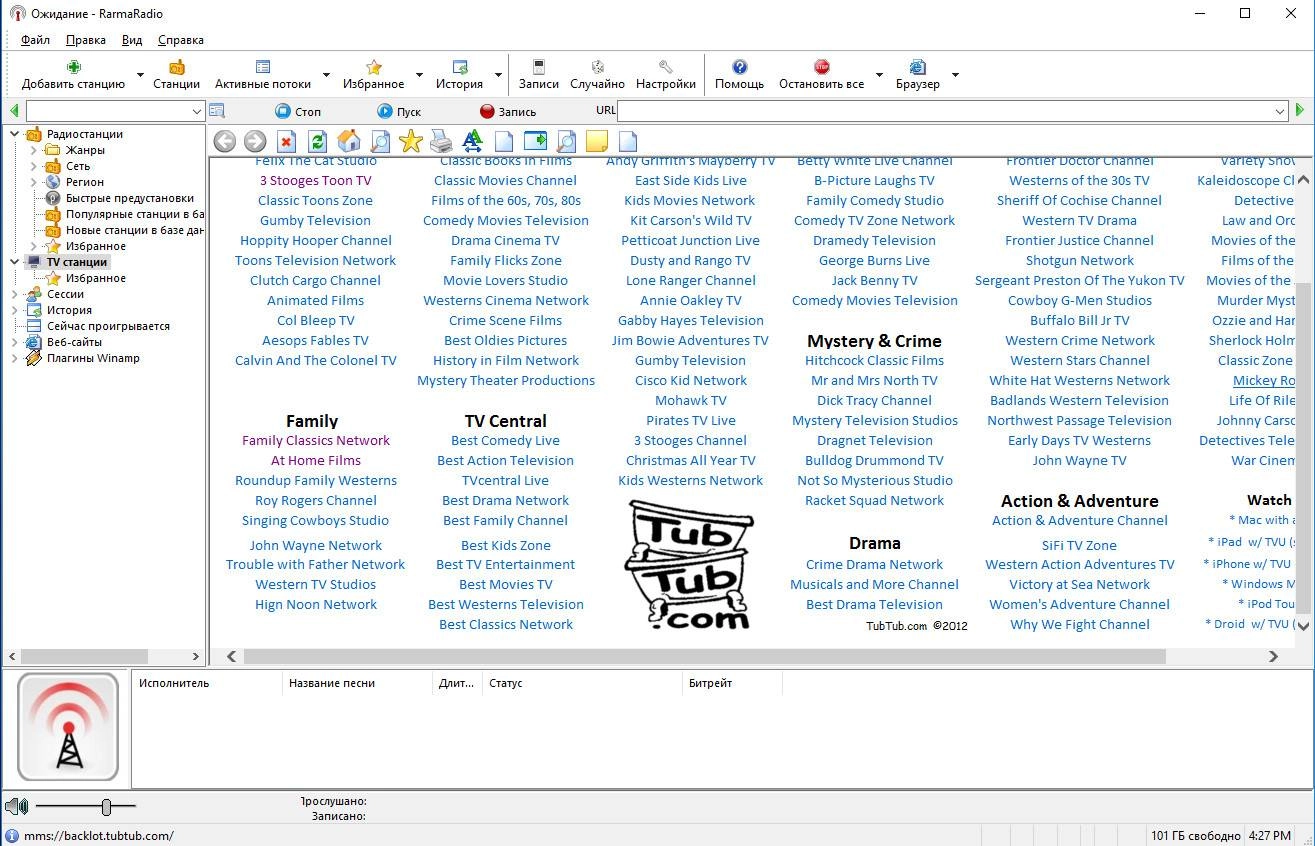Select Веб-сайты in the tree
Image resolution: width=1315 pixels, height=846 pixels.
point(74,342)
